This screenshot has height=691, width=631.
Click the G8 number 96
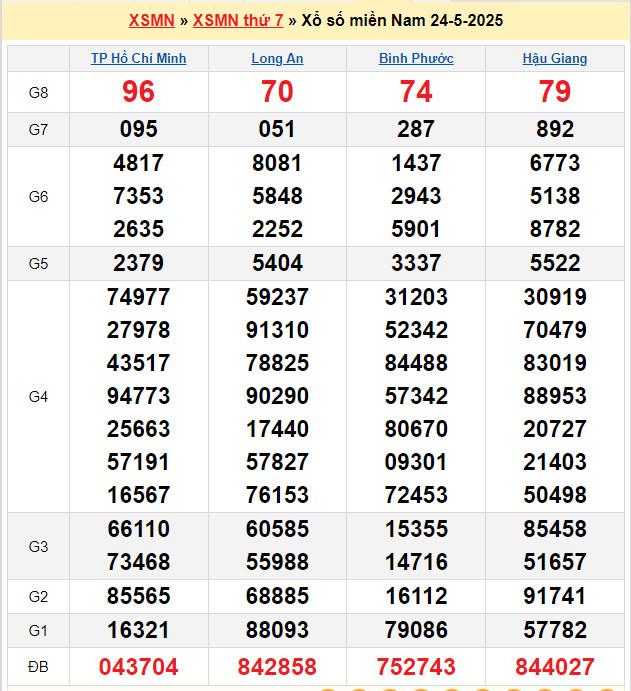click(x=138, y=92)
